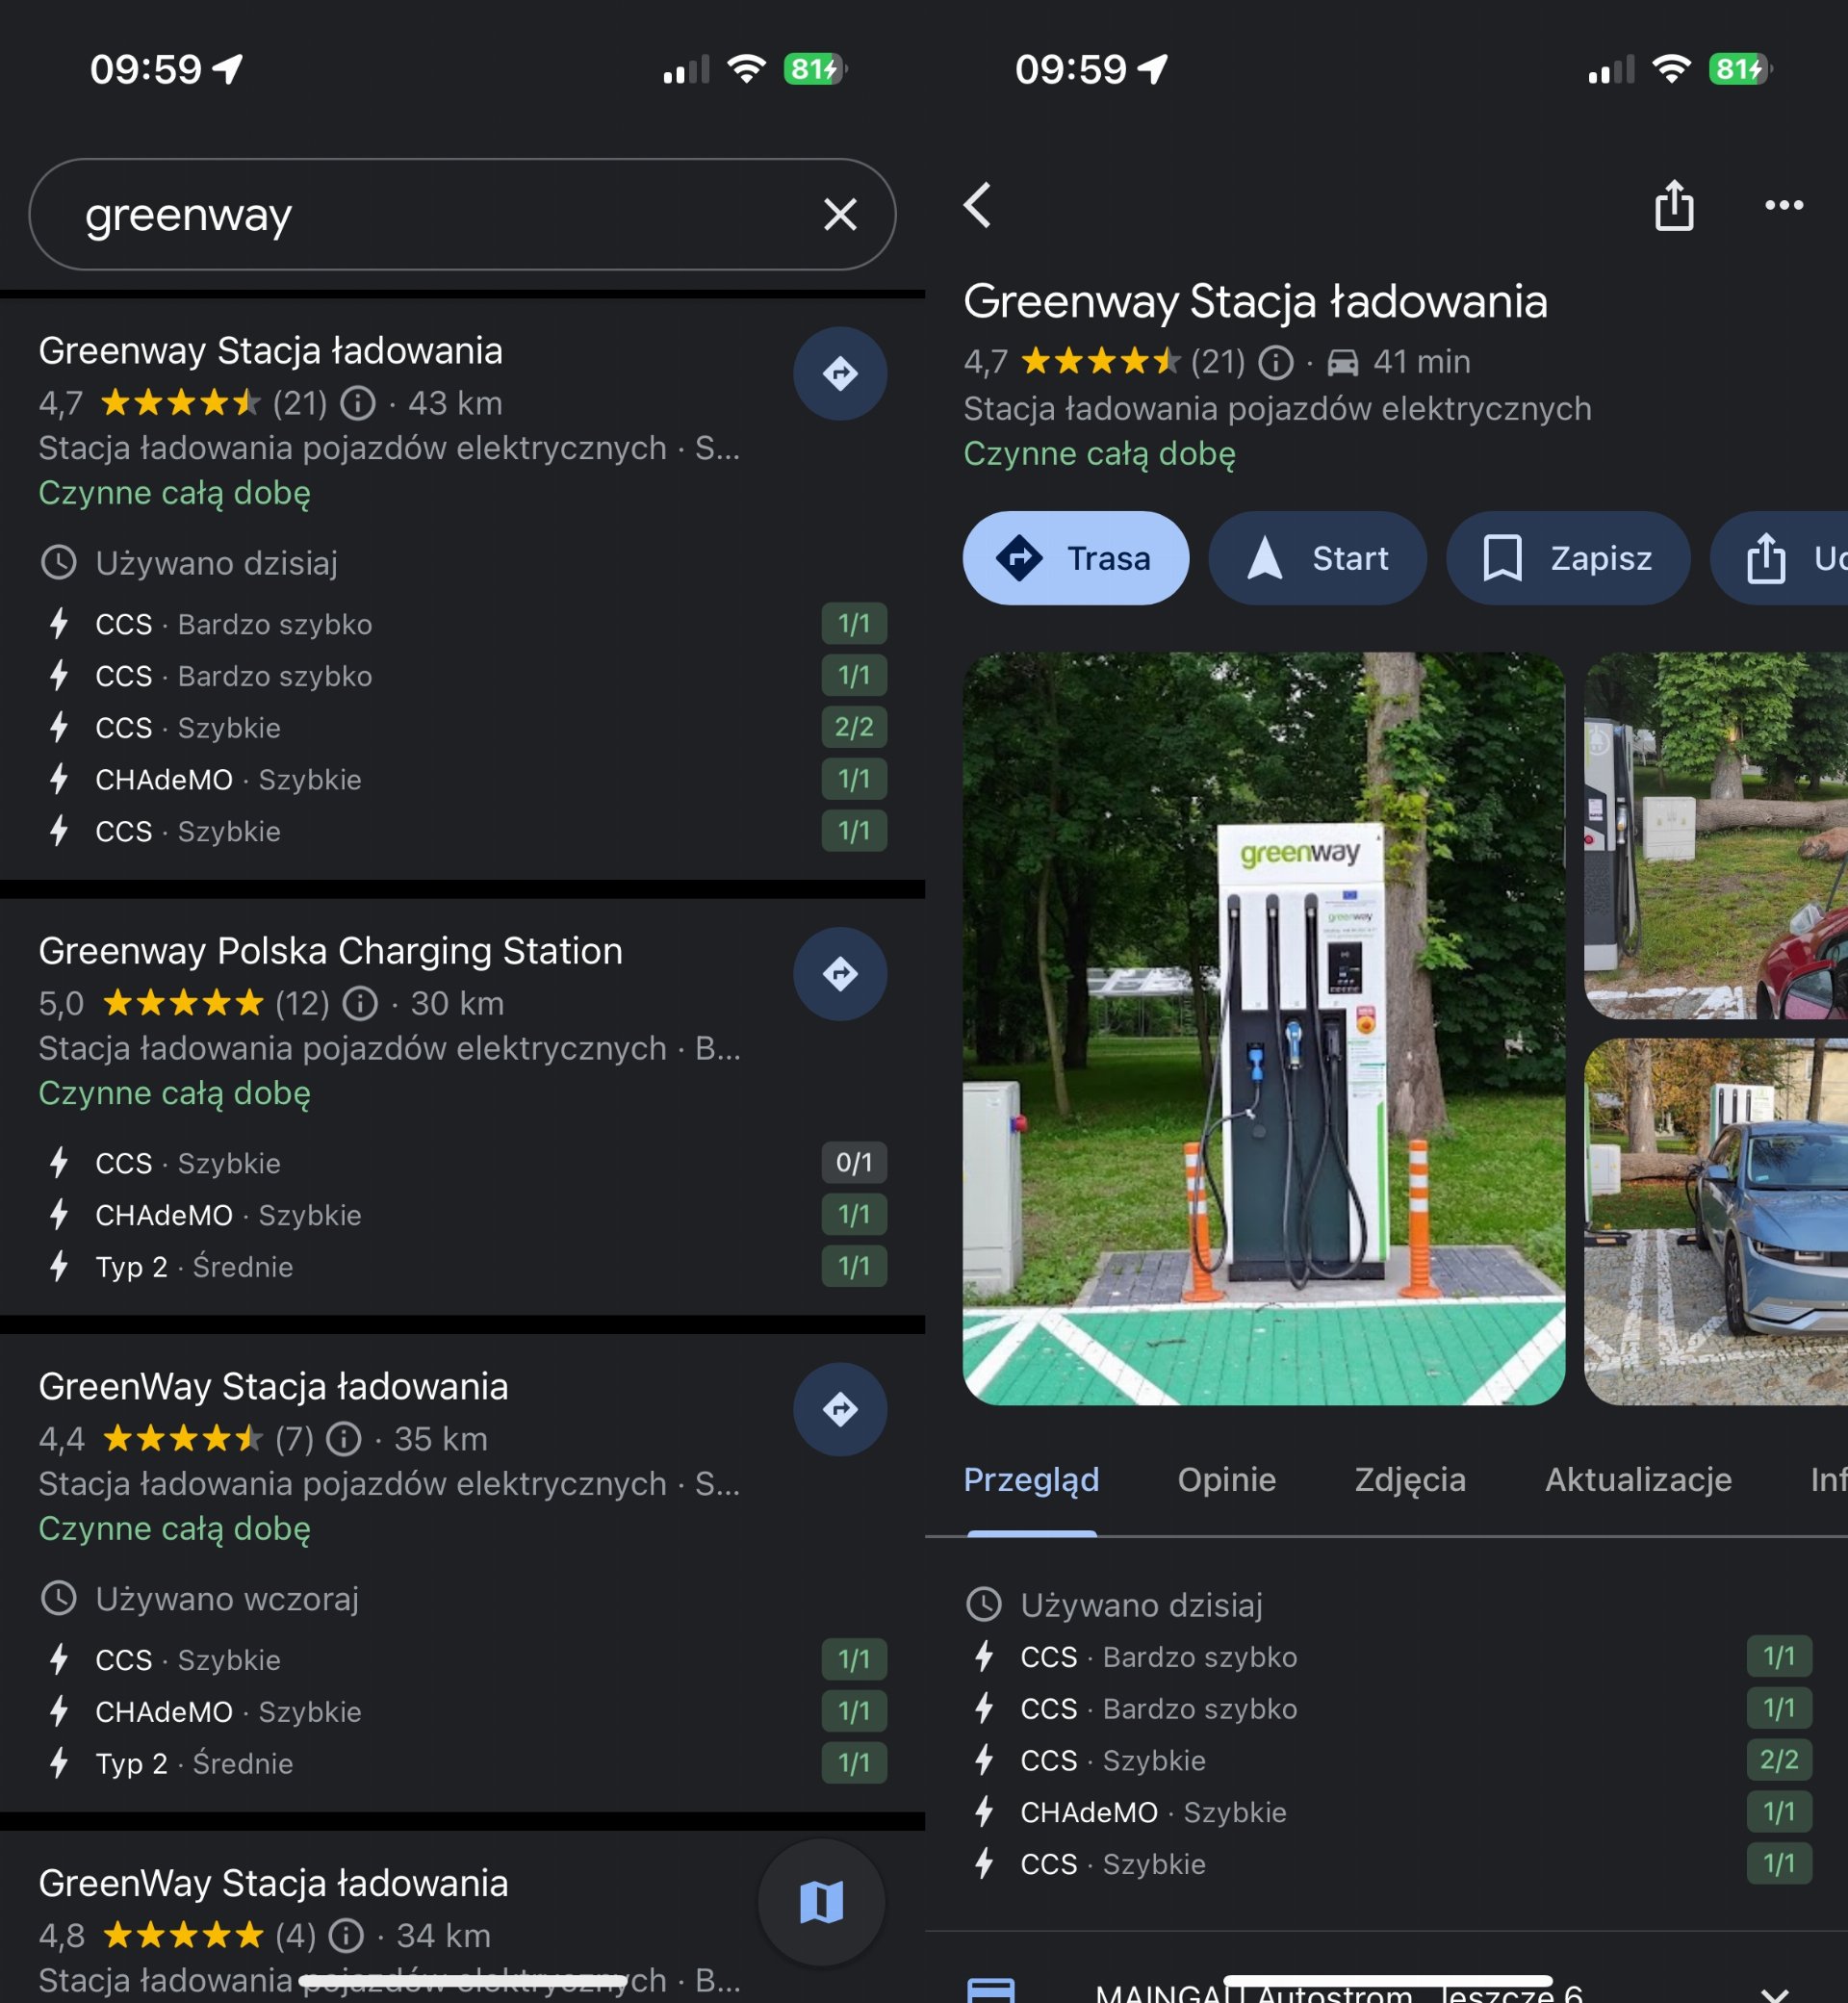Tap the Start navigation button

coord(1318,558)
